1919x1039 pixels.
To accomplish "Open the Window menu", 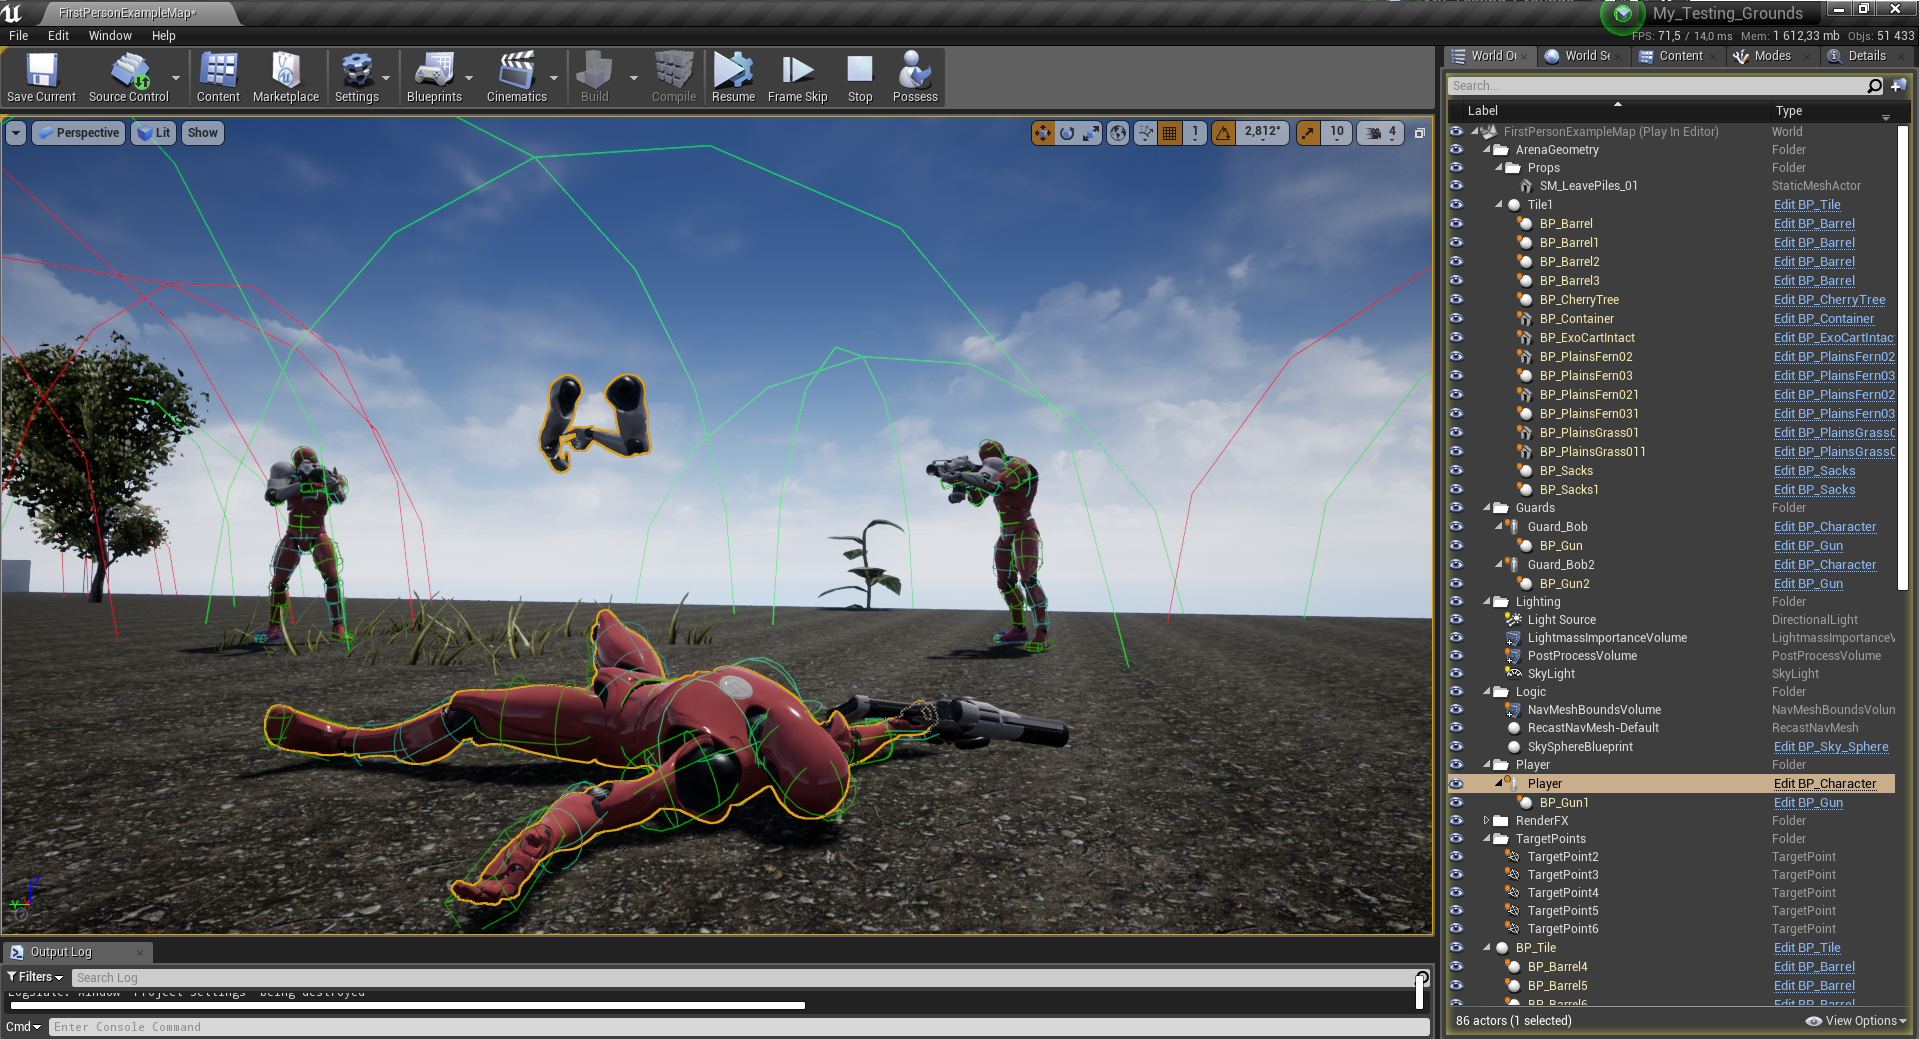I will (110, 36).
